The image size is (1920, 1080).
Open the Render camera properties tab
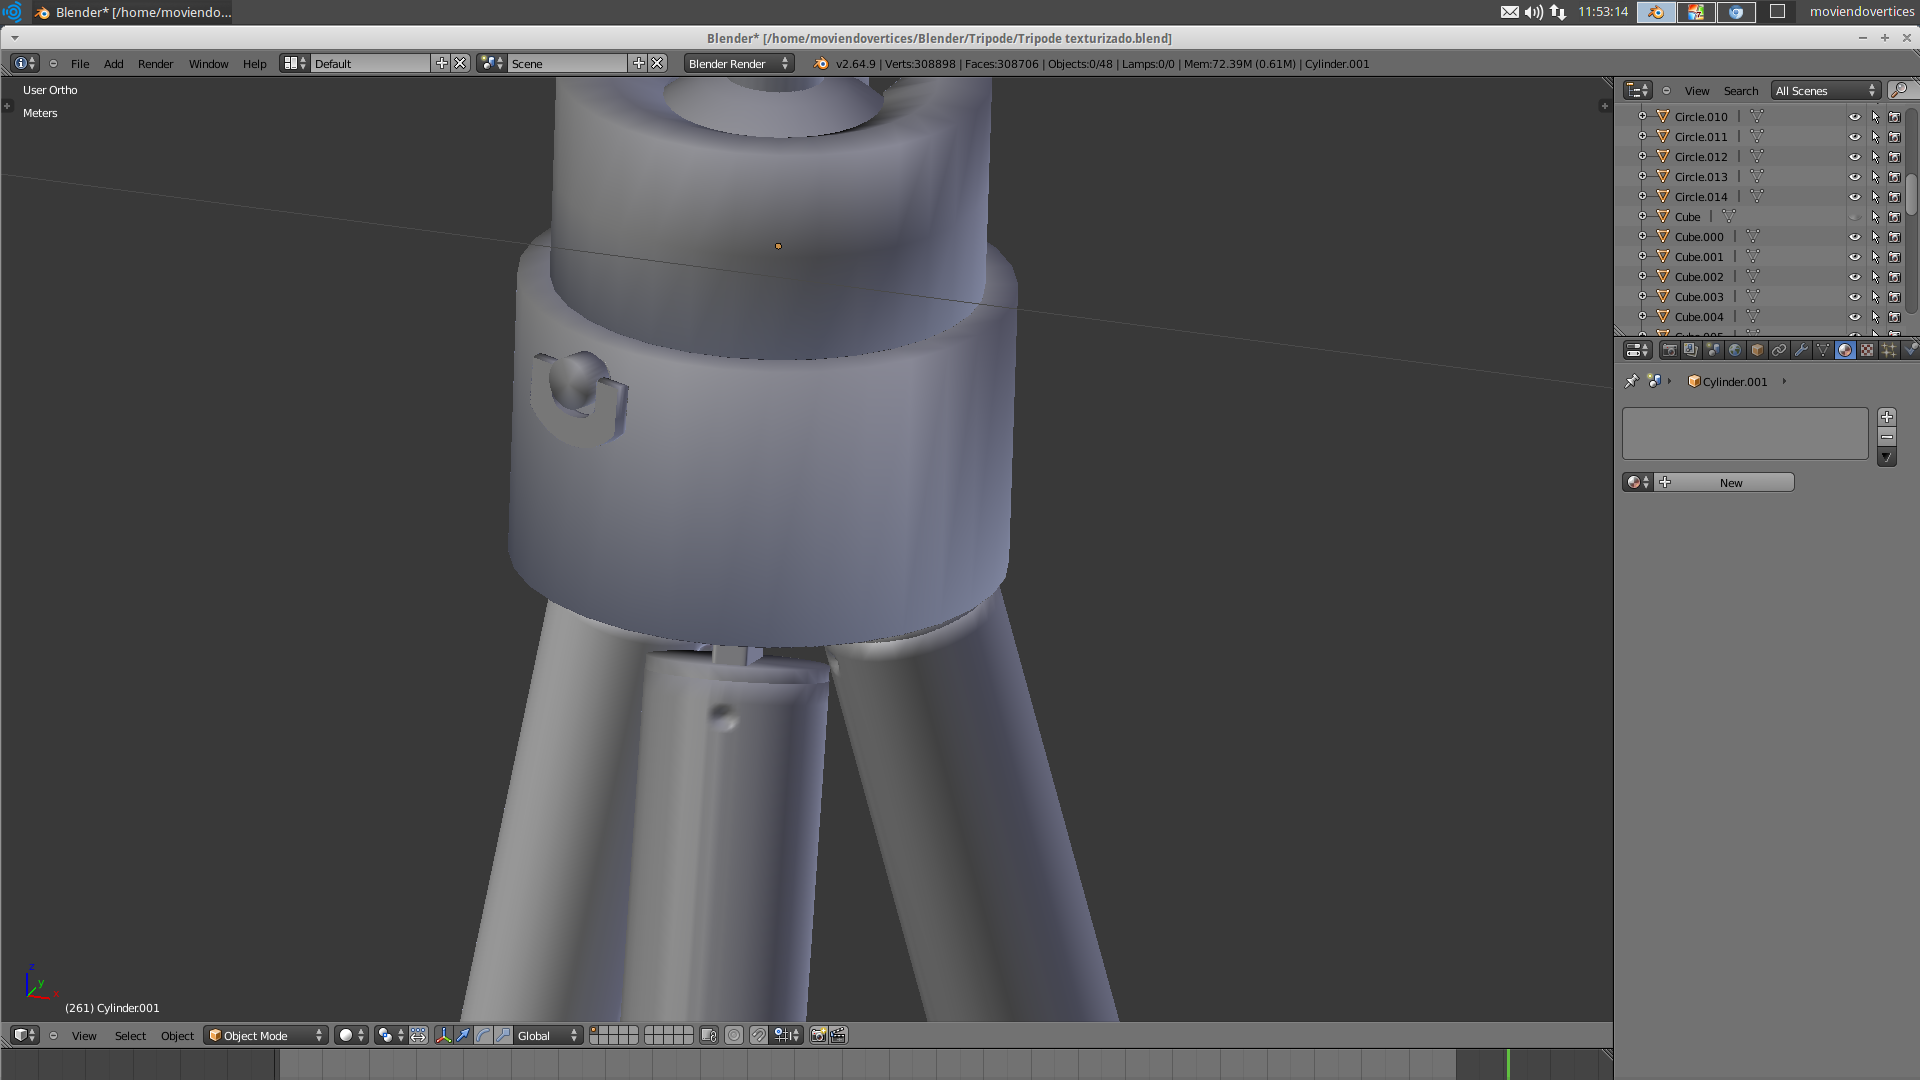pos(1669,350)
